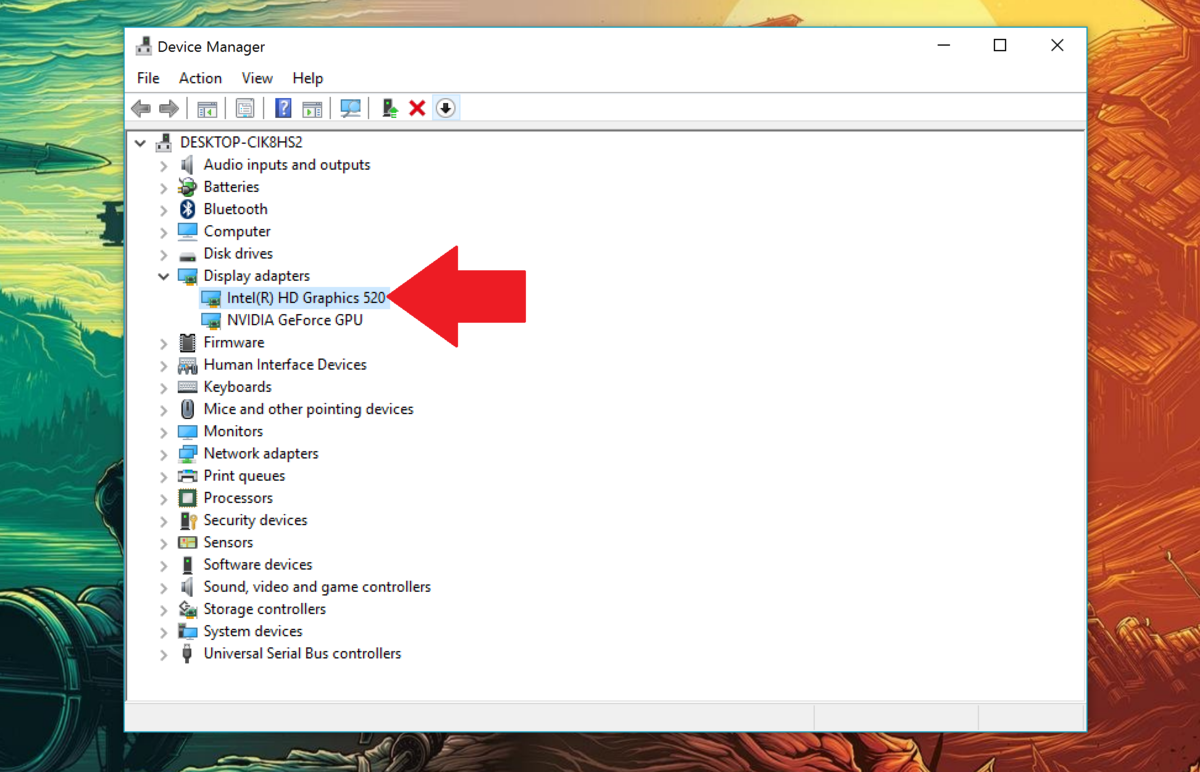Expand the Sensors category arrow

coord(164,542)
